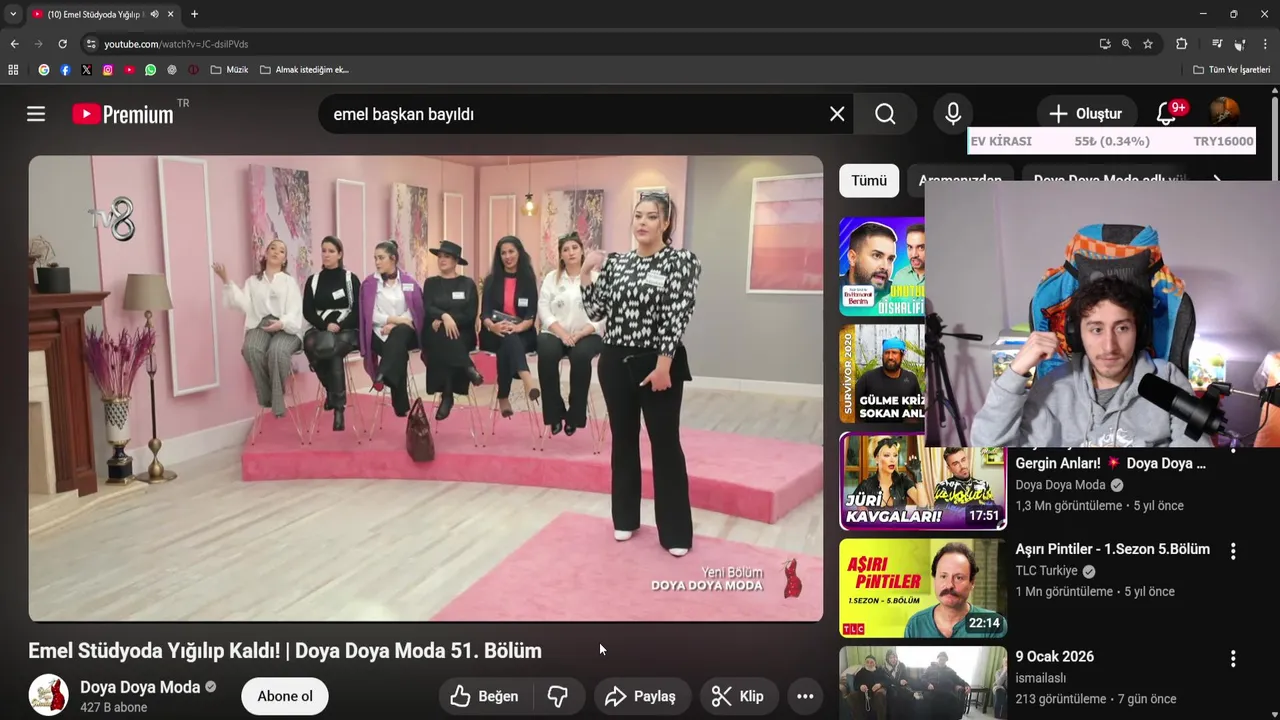The height and width of the screenshot is (720, 1280).
Task: Open the media controls icon
Action: click(1216, 44)
